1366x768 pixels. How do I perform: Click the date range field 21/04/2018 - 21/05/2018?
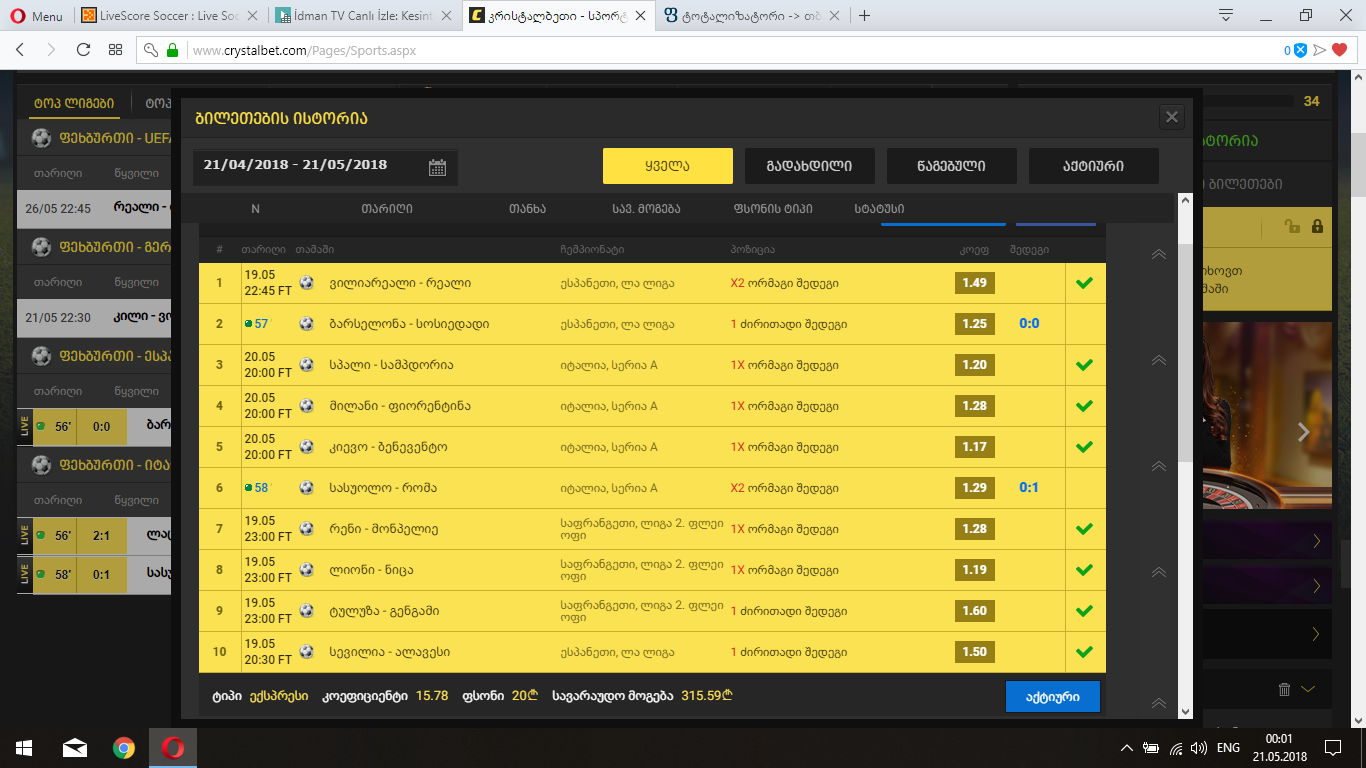(x=325, y=166)
